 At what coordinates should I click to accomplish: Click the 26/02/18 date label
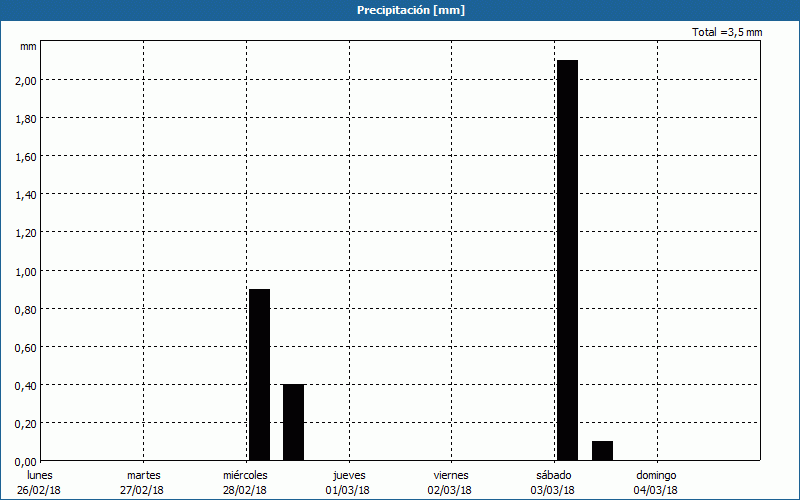click(x=41, y=490)
